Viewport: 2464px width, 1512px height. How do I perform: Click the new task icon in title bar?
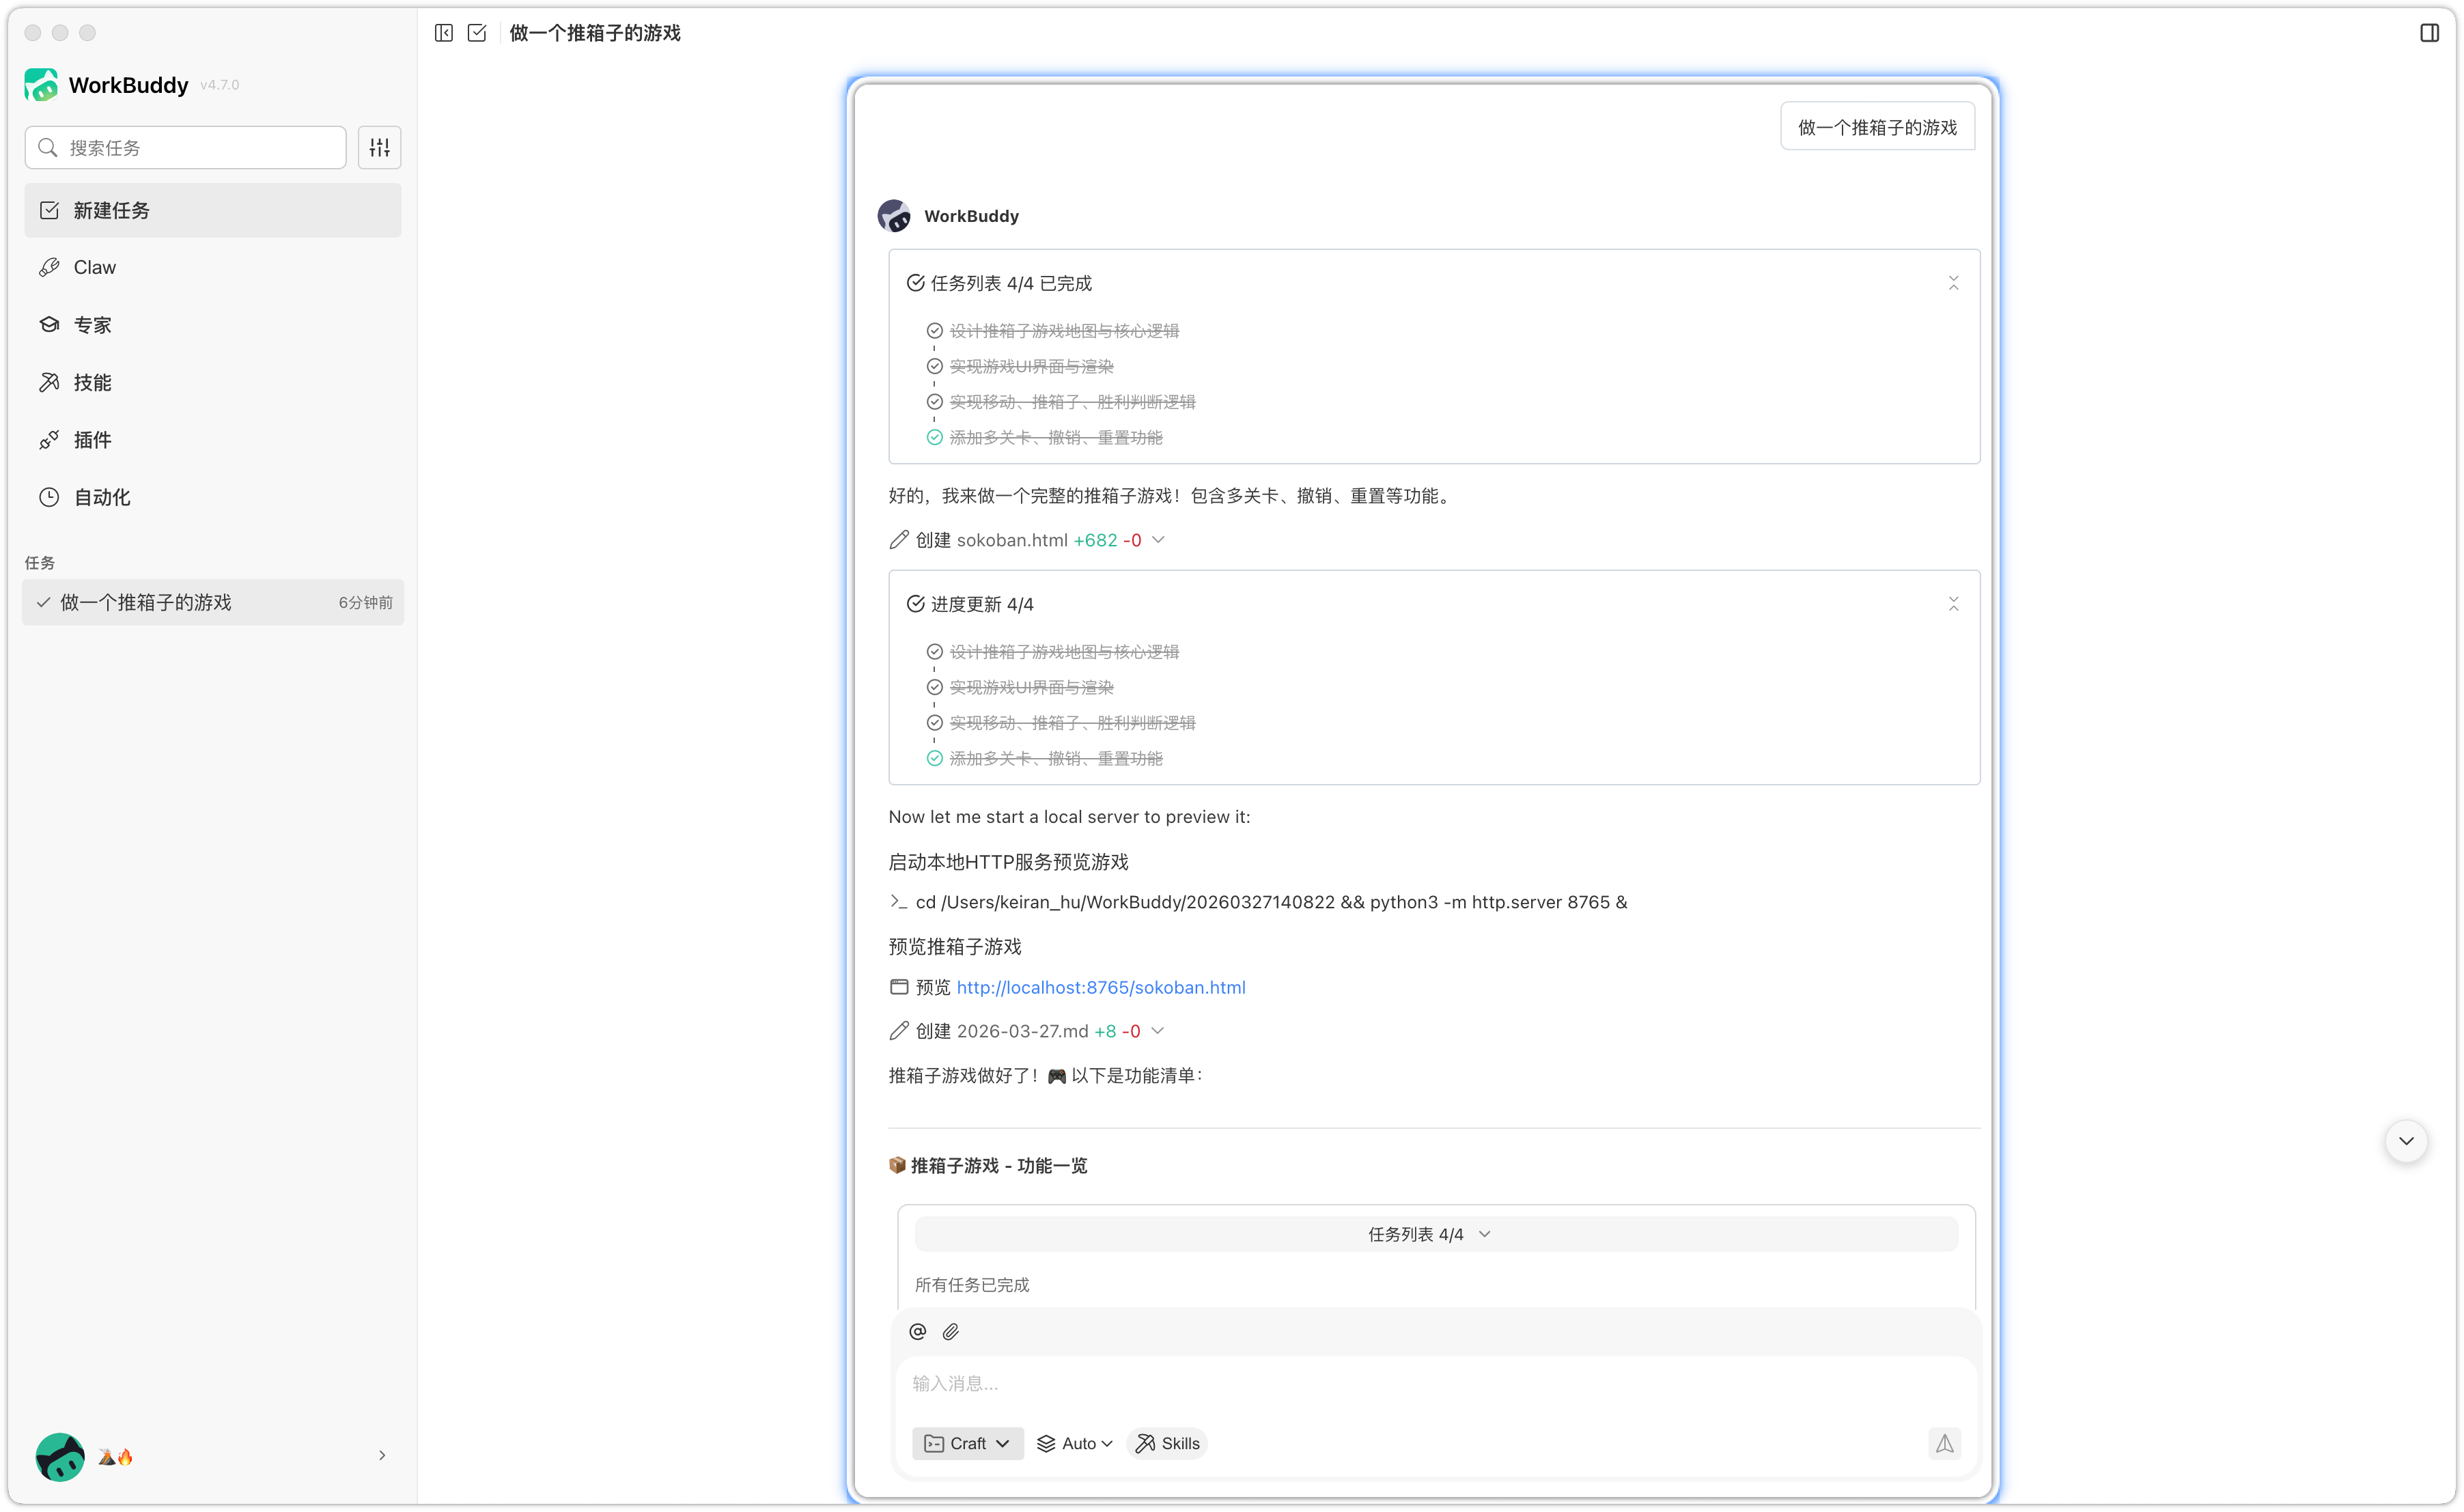(477, 33)
